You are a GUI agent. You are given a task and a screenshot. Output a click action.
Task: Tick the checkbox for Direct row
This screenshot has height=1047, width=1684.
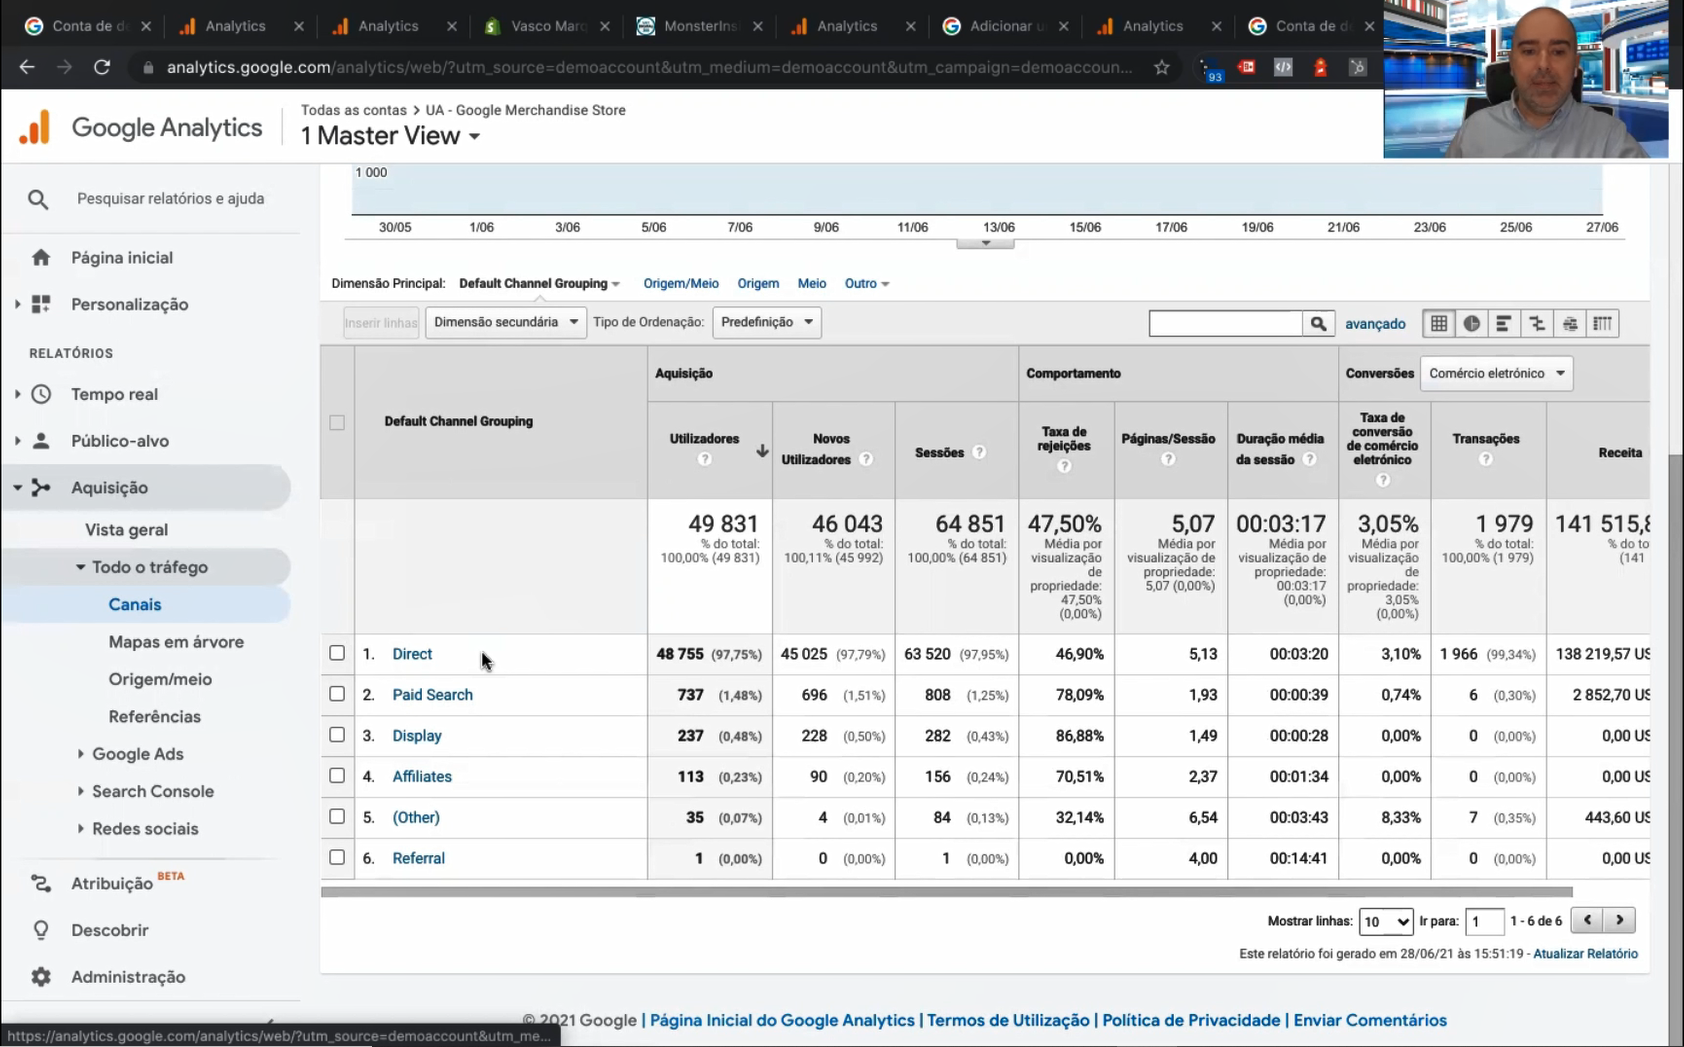tap(337, 653)
